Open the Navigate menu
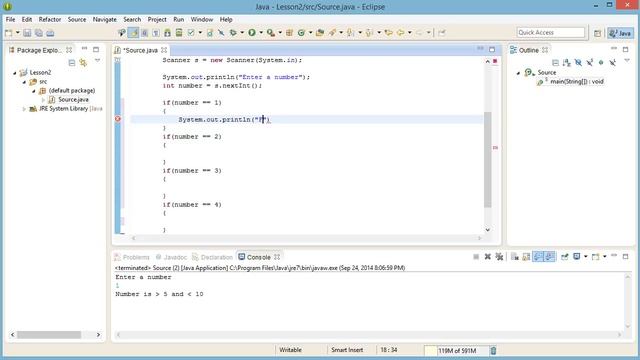Image resolution: width=640 pixels, height=360 pixels. (x=104, y=19)
